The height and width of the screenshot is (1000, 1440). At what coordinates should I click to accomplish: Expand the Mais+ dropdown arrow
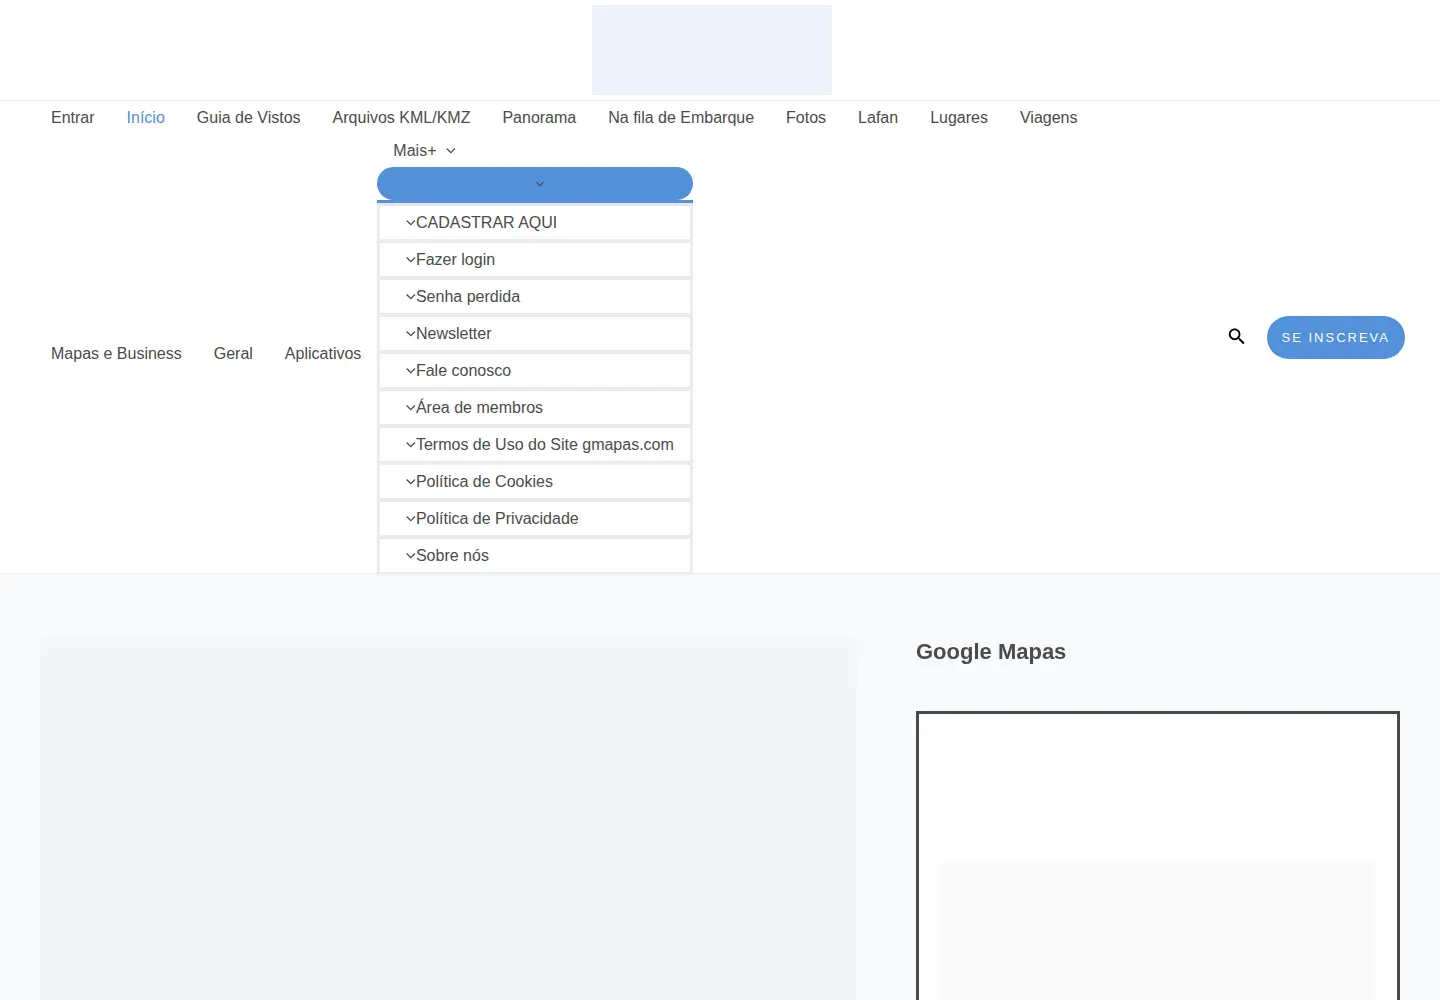[451, 151]
